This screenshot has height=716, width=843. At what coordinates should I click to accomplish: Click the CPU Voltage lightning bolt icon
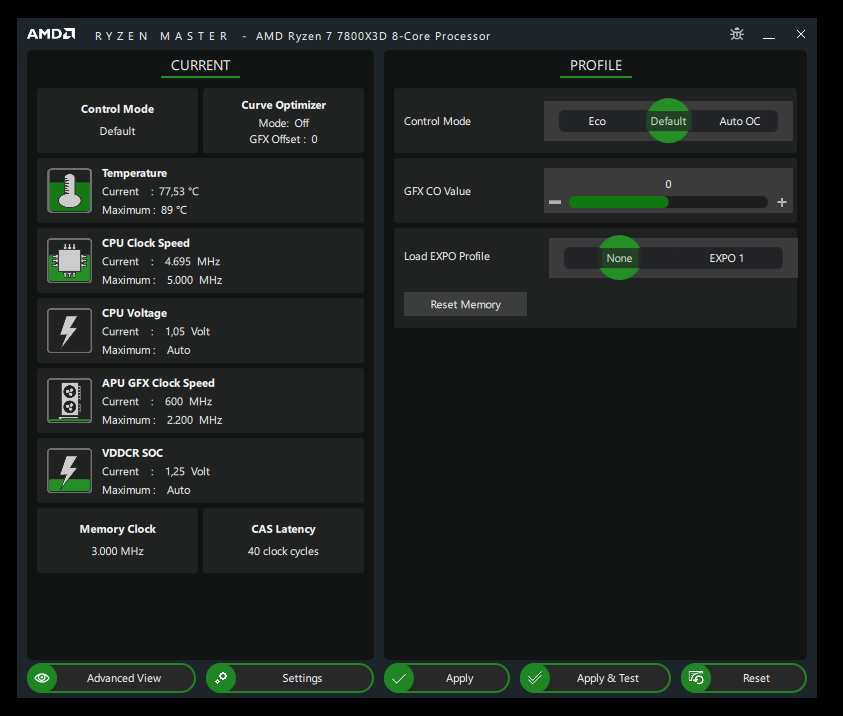pyautogui.click(x=69, y=330)
